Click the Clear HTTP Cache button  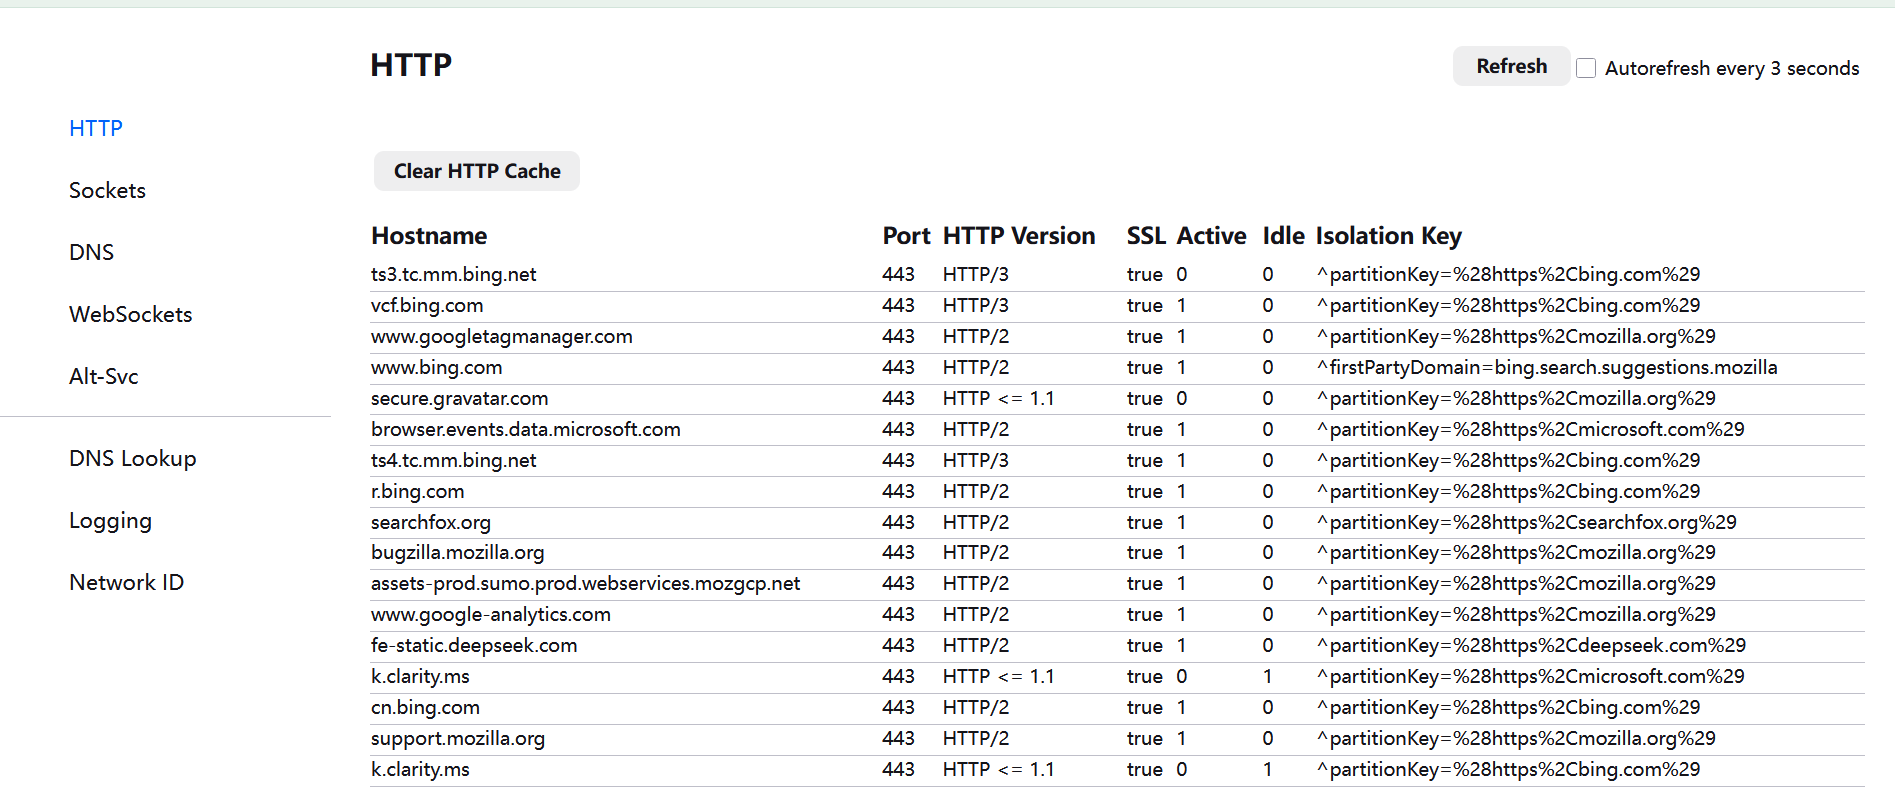477,171
